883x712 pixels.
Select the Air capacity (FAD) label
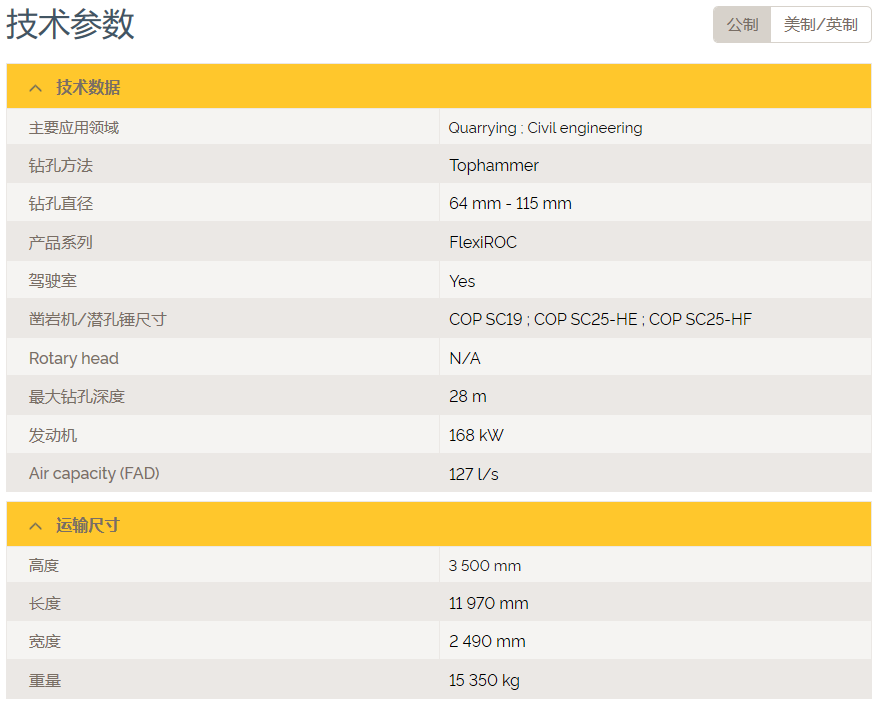pos(94,474)
